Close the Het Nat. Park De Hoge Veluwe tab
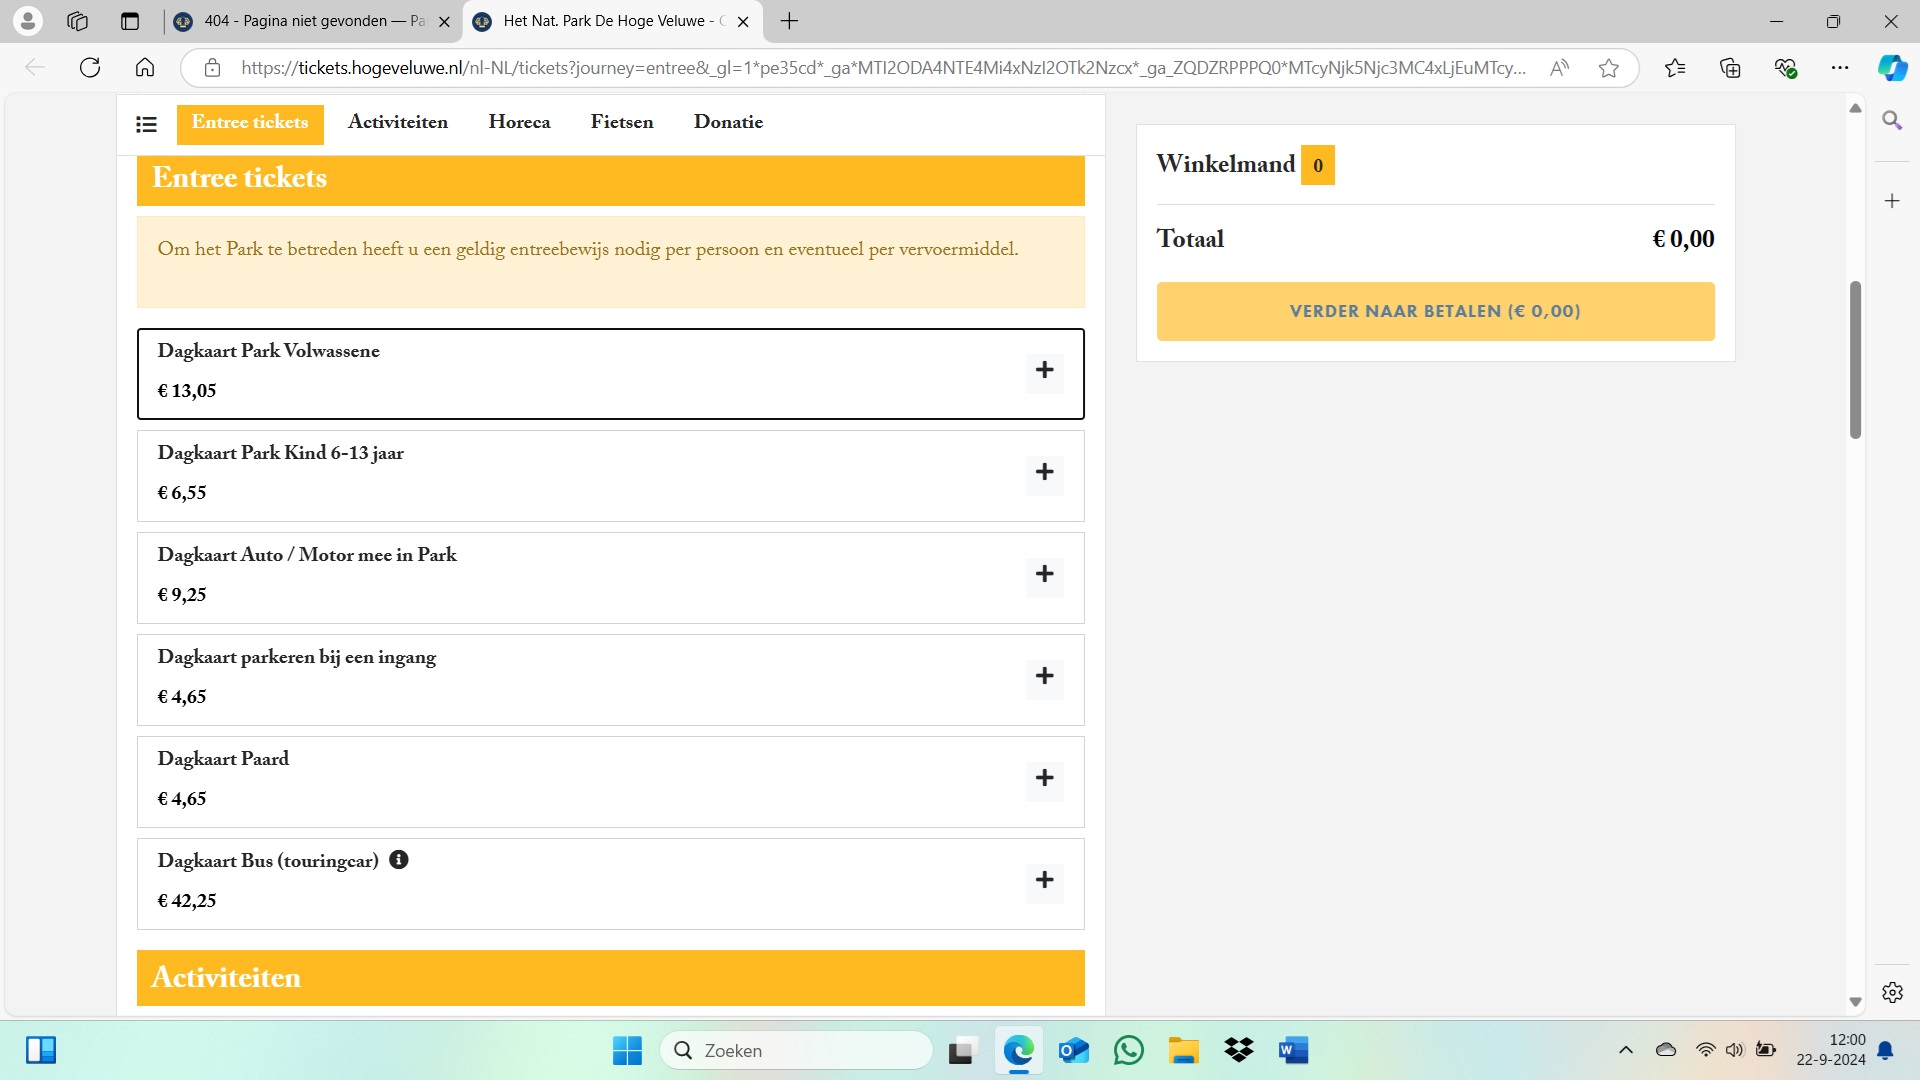1920x1080 pixels. pyautogui.click(x=743, y=21)
